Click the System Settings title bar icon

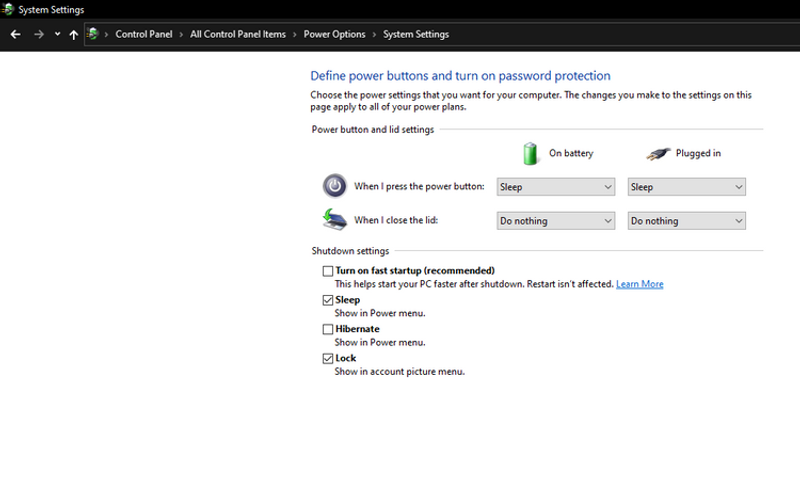pyautogui.click(x=9, y=9)
